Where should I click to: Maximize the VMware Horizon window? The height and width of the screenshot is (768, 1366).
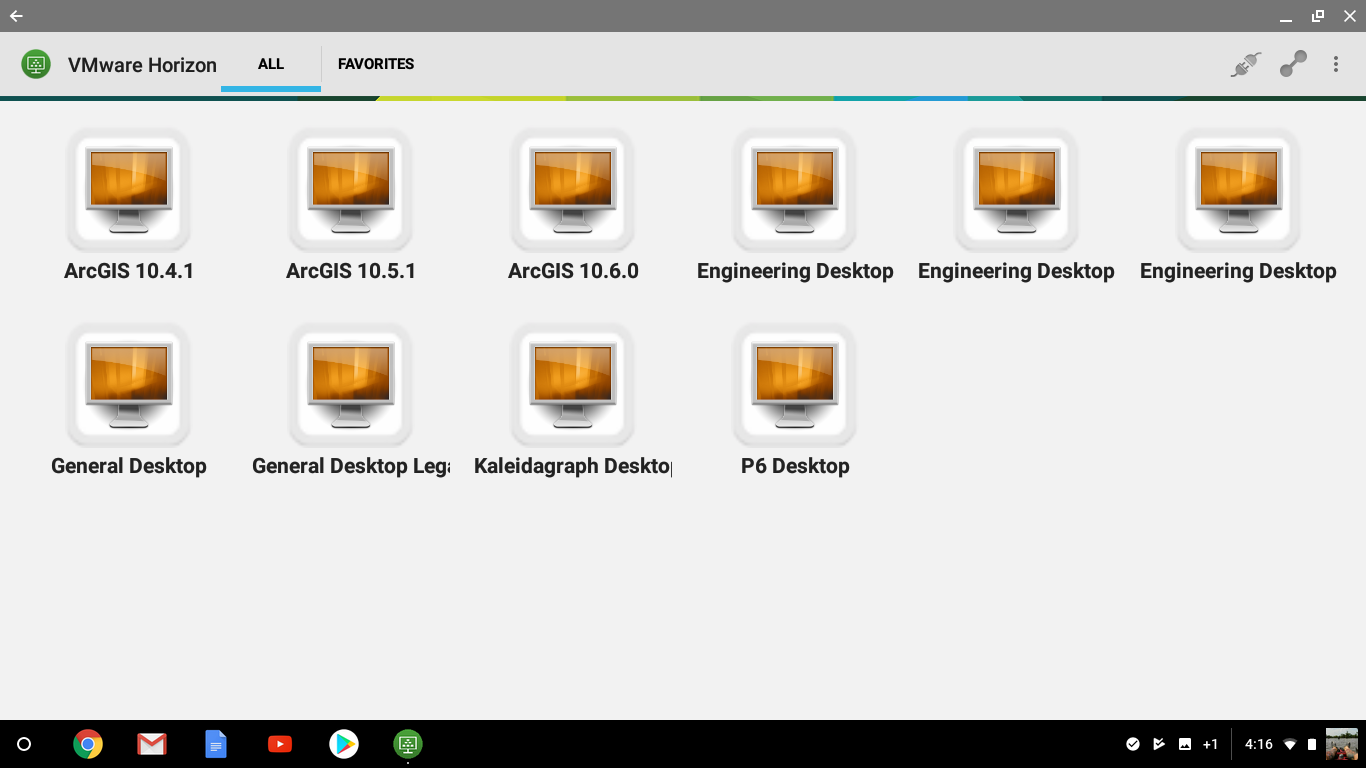pos(1318,16)
